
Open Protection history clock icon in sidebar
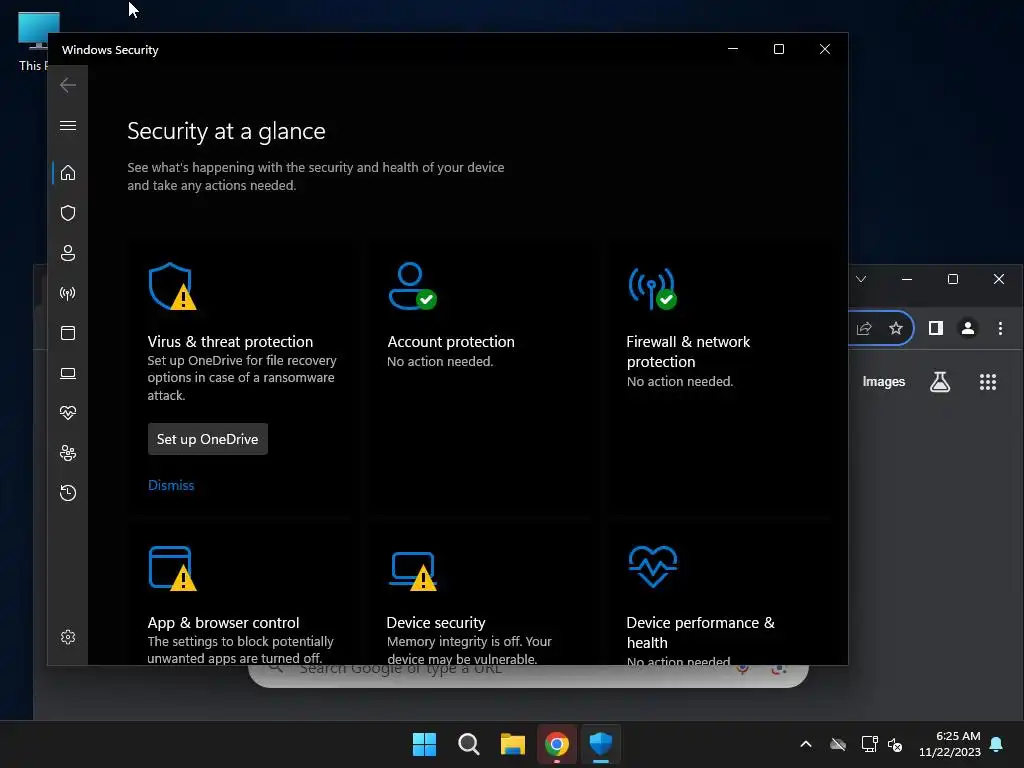tap(68, 492)
